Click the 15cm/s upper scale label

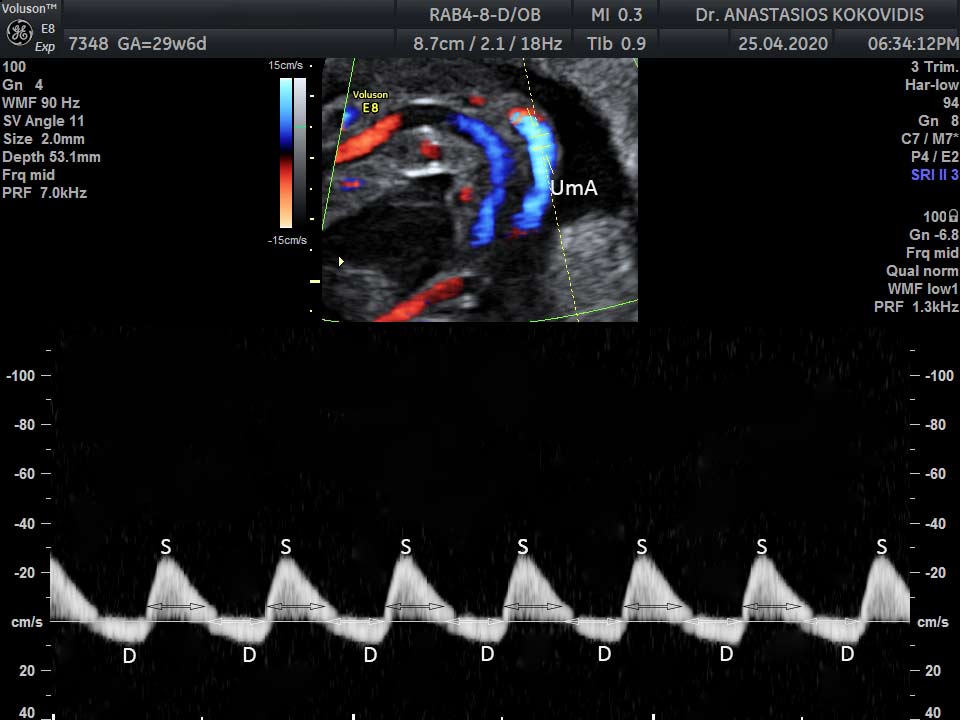tap(285, 66)
